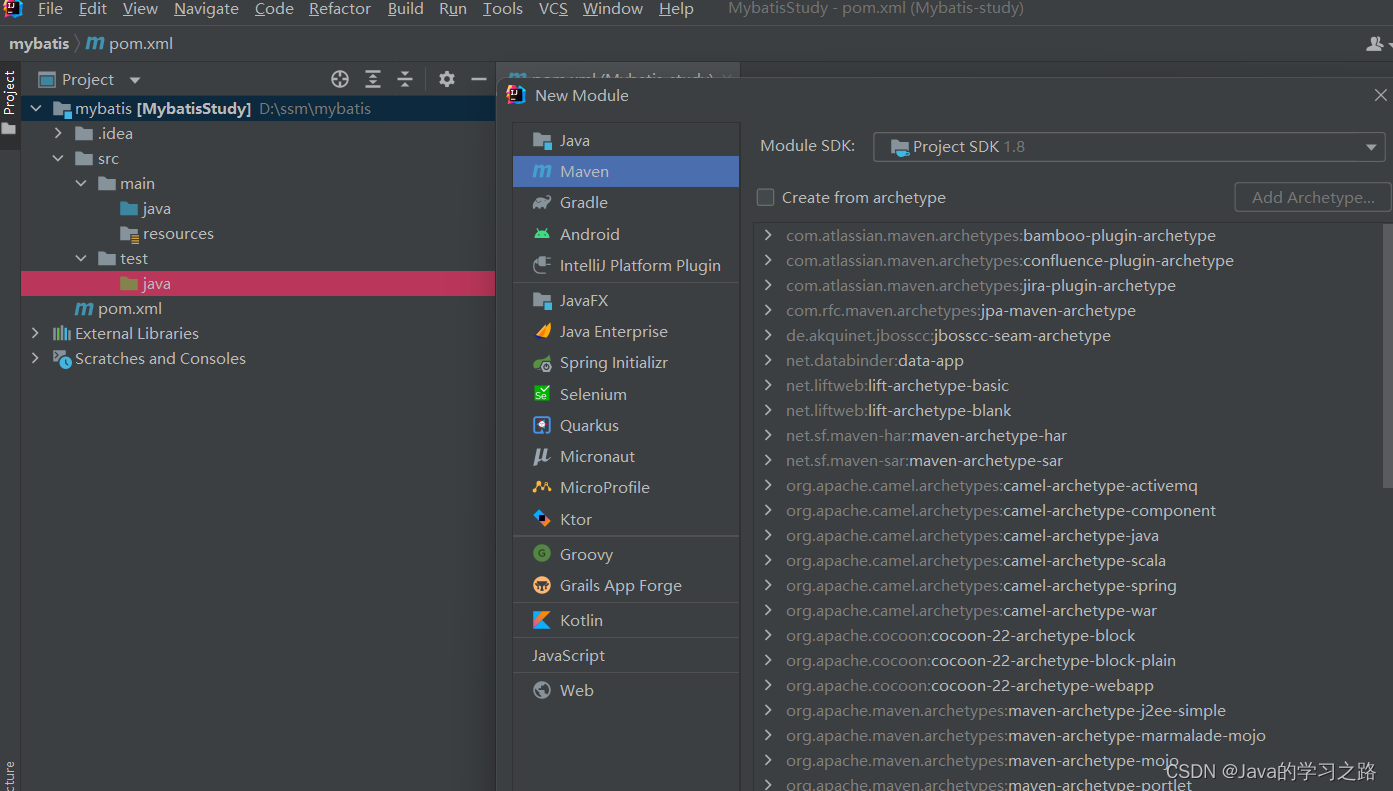Hide the Project panel with minus icon
The image size is (1393, 791).
[479, 79]
